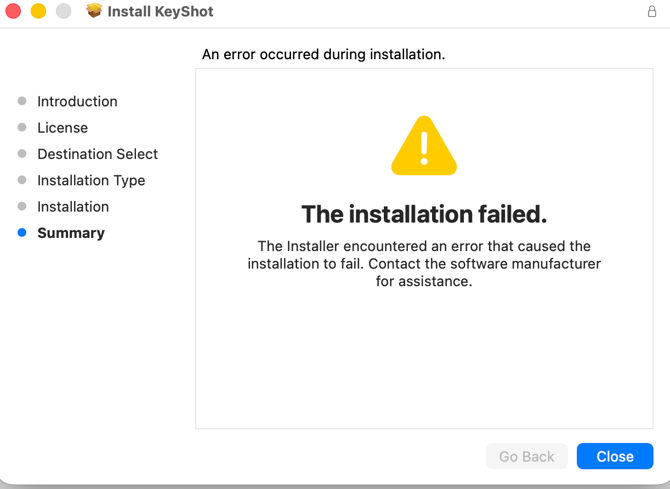Screen dimensions: 670x489
Task: Click the empty area of the white message pane
Action: 424,360
